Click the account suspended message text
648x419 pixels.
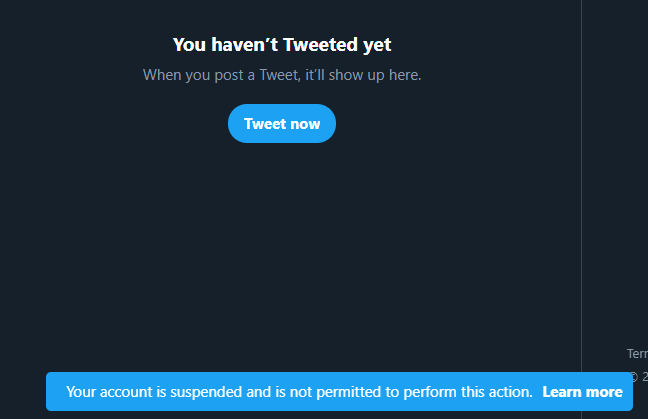pyautogui.click(x=300, y=392)
